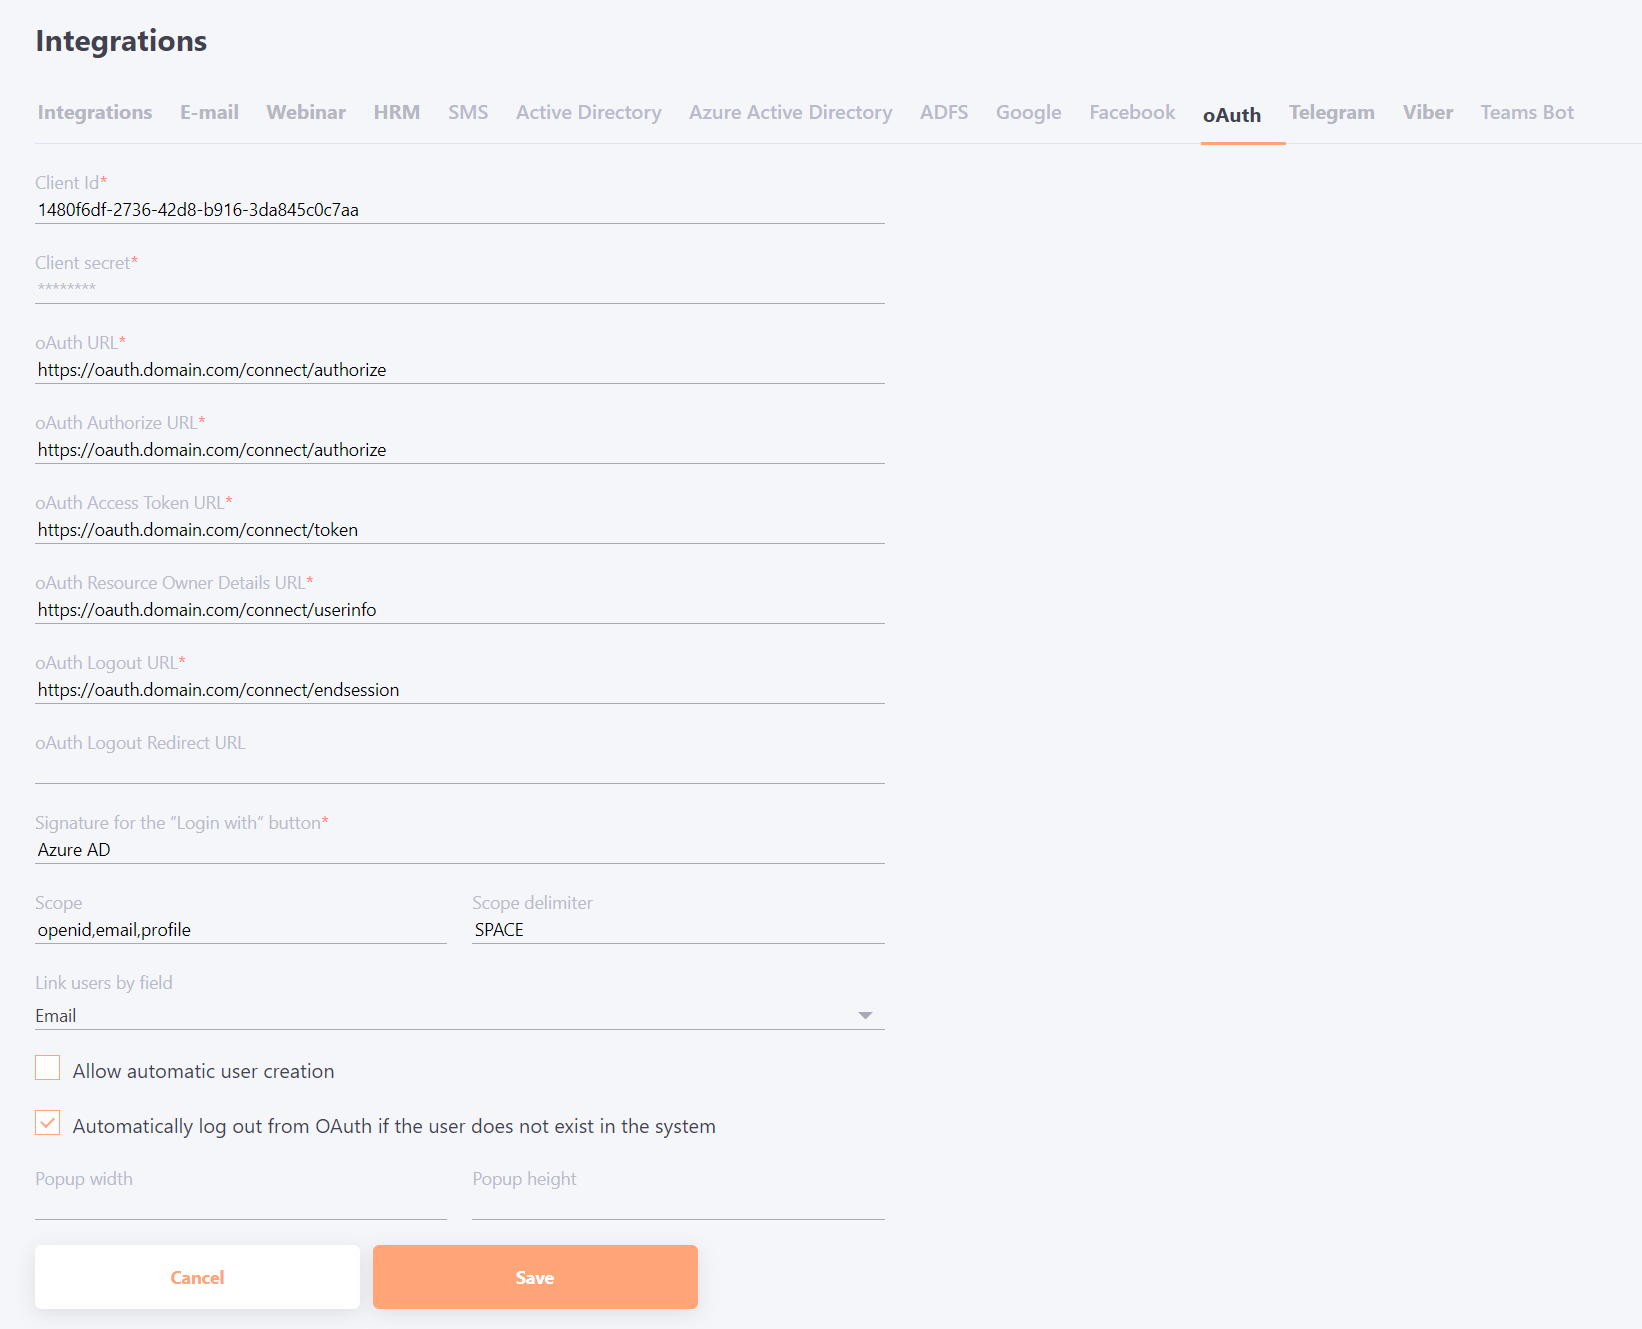Switch to the E-mail tab
Screen dimensions: 1642x1329
tap(208, 112)
